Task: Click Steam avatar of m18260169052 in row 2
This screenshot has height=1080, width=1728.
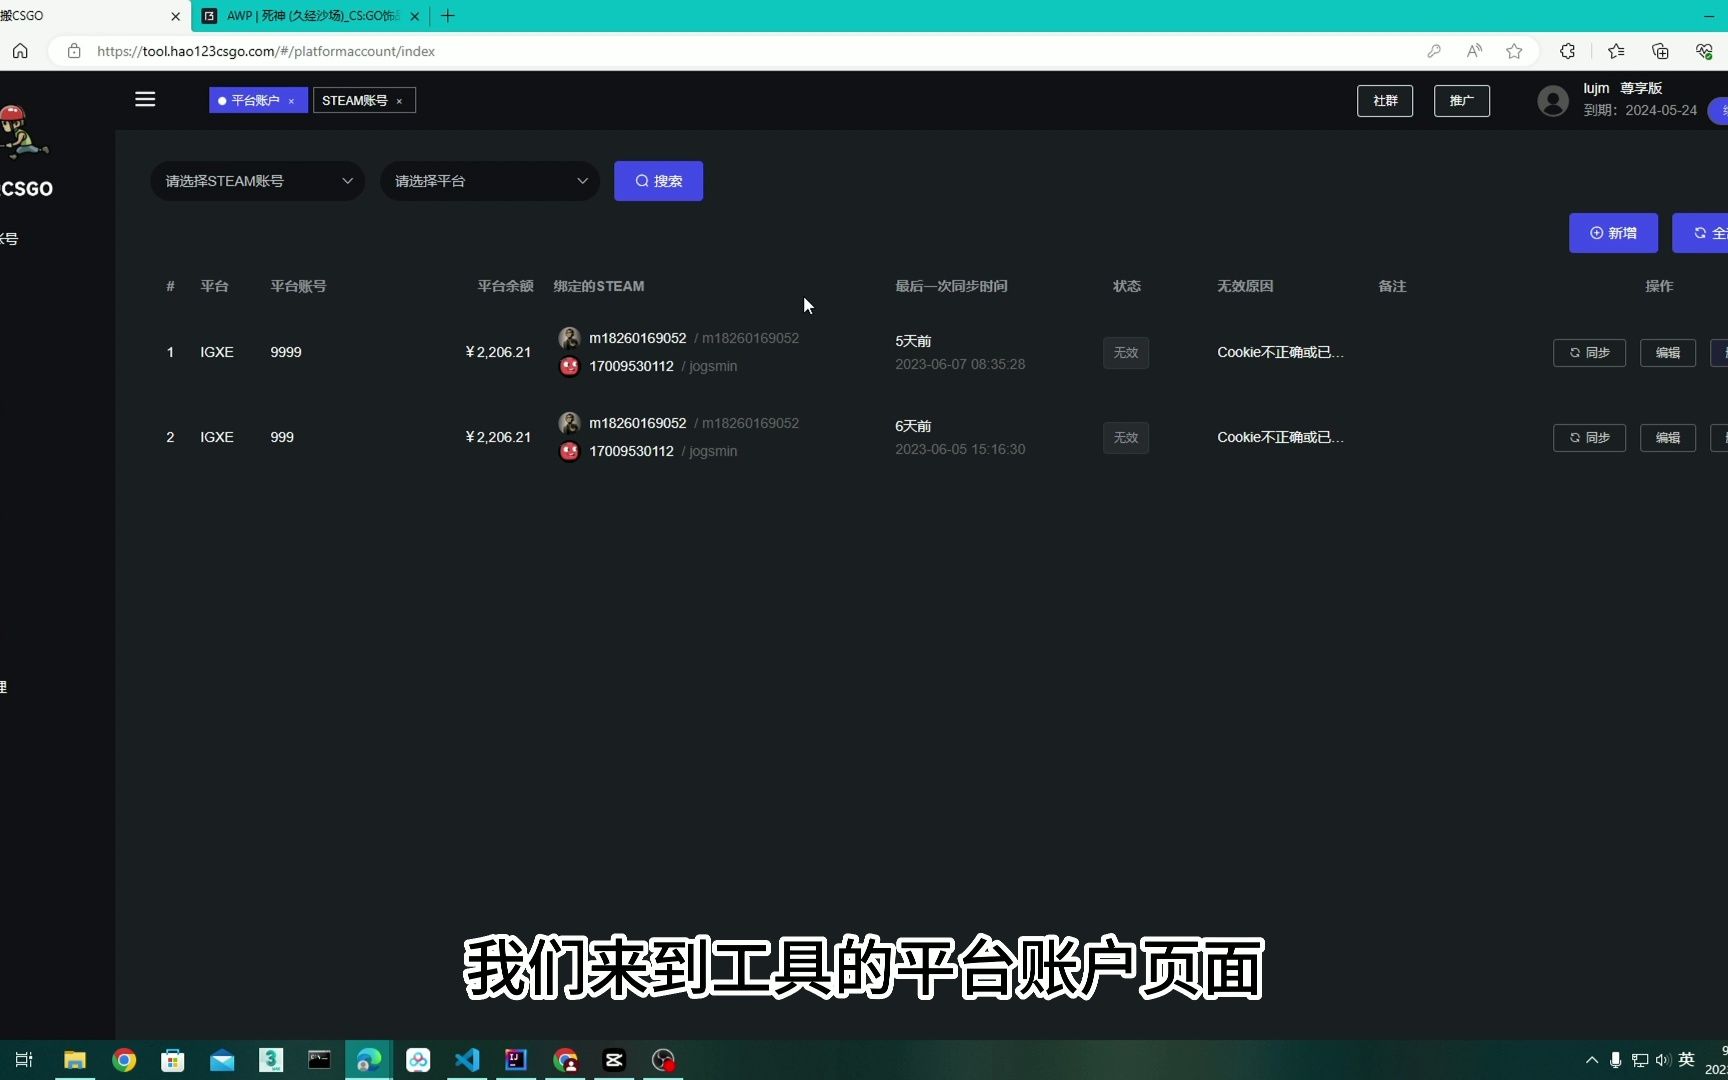Action: (x=569, y=423)
